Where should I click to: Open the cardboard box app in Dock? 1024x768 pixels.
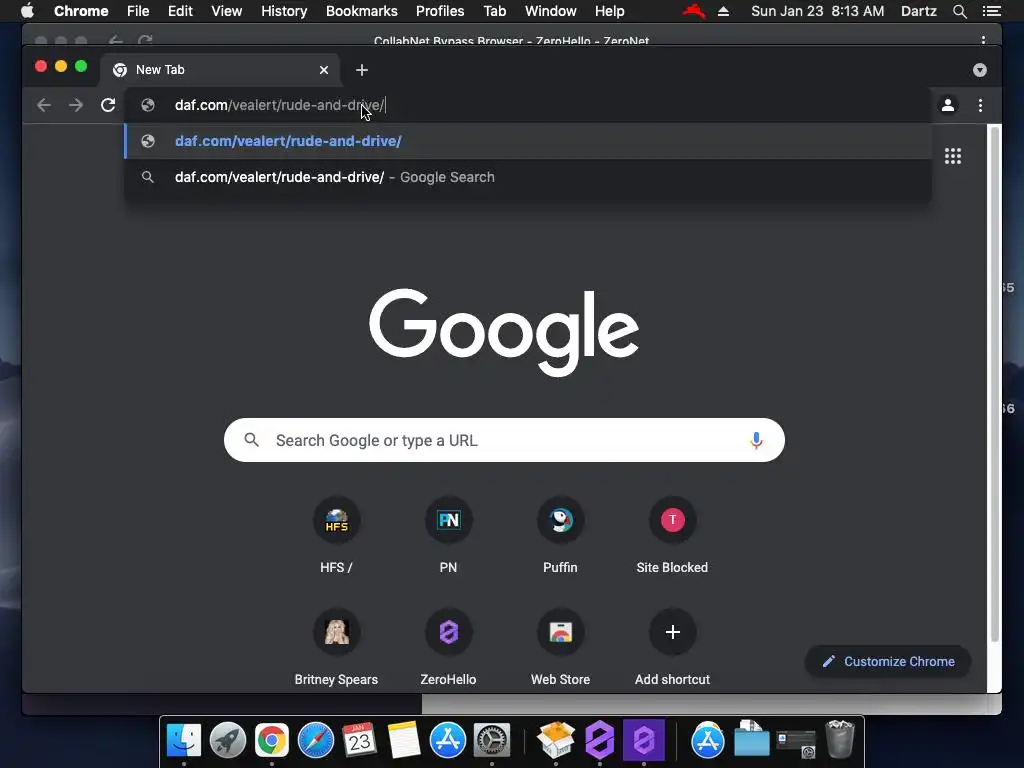click(x=556, y=740)
